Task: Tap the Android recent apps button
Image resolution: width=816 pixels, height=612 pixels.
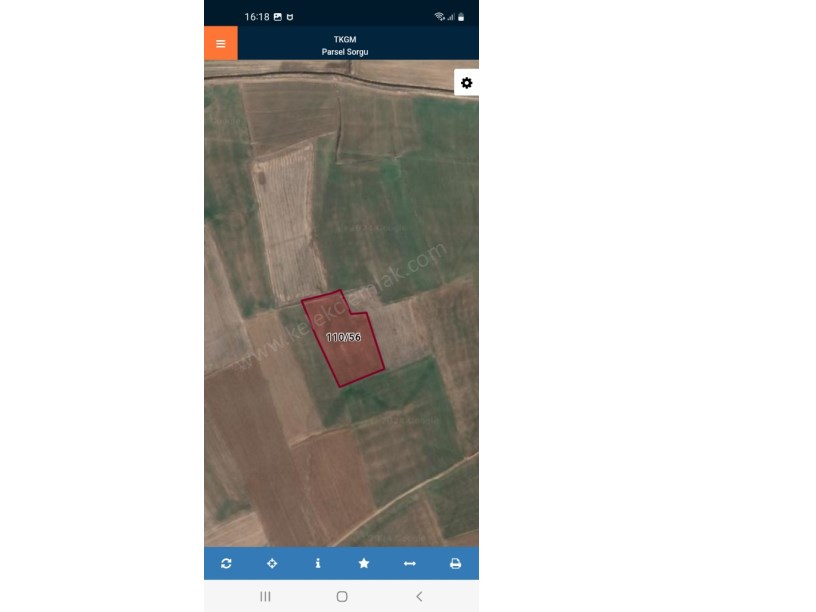Action: (265, 596)
